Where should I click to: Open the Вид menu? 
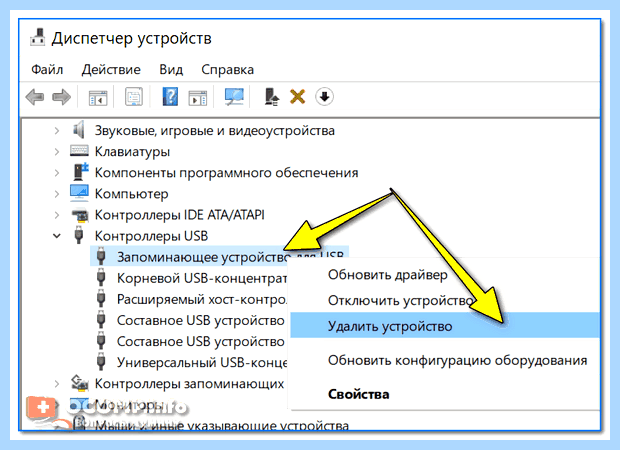point(171,70)
